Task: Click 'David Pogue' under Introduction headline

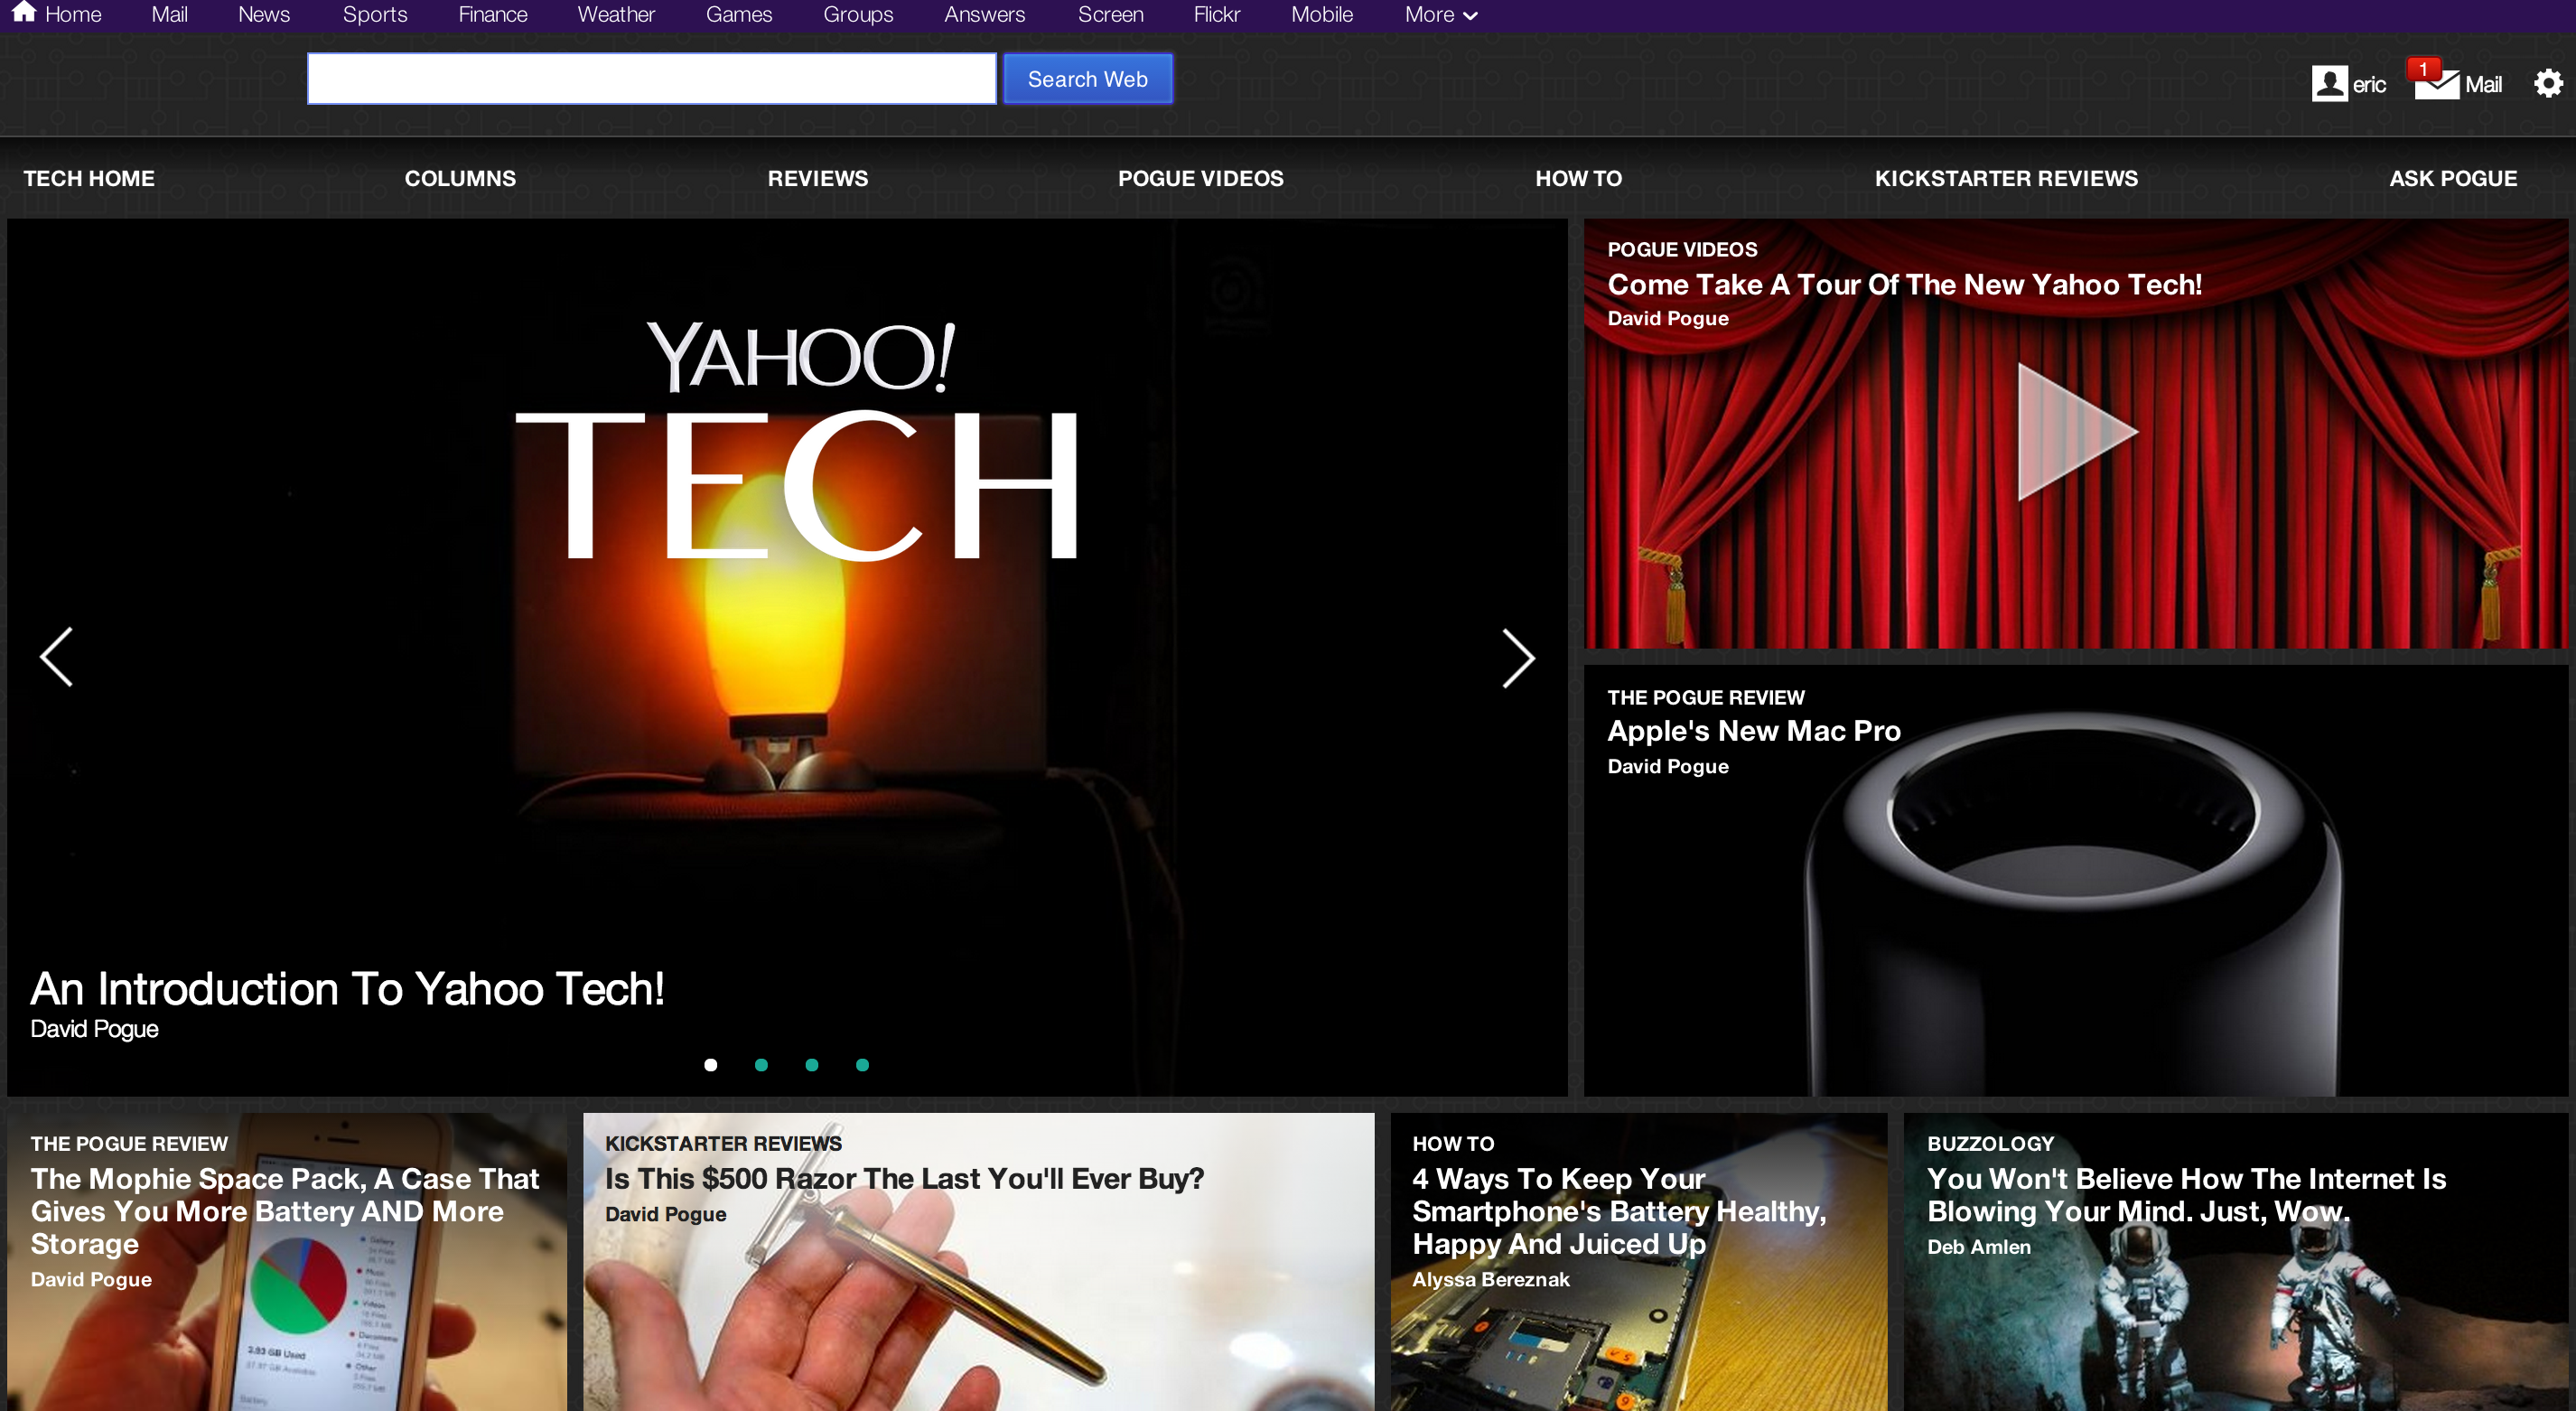Action: tap(94, 1029)
